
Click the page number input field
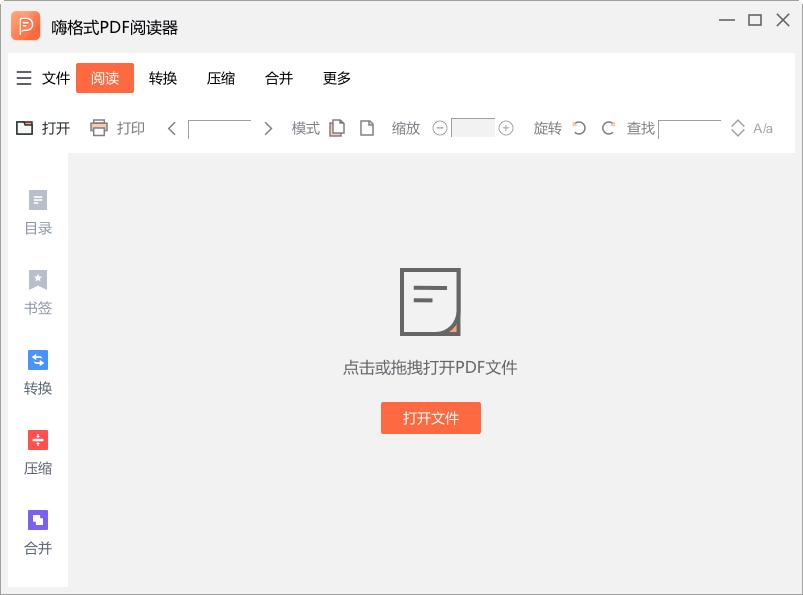point(220,129)
